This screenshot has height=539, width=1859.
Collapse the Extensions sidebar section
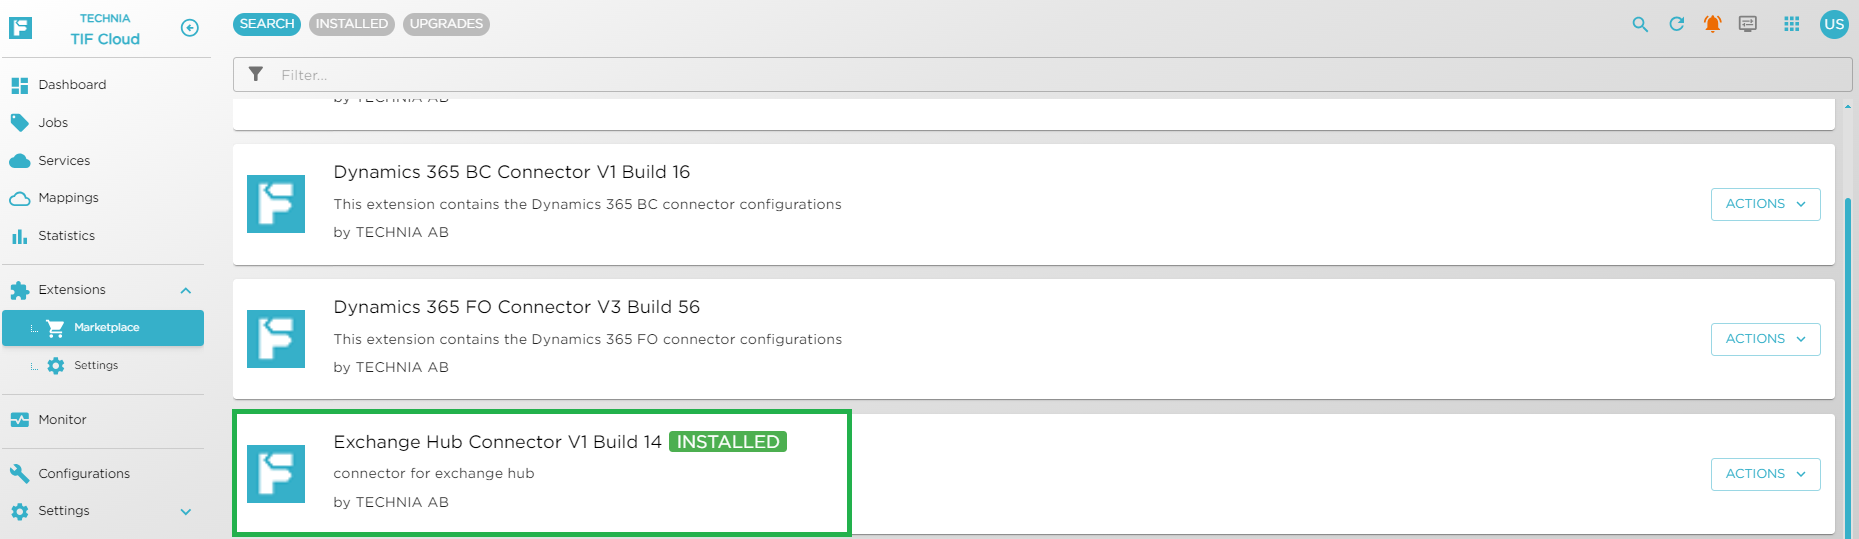pyautogui.click(x=185, y=290)
